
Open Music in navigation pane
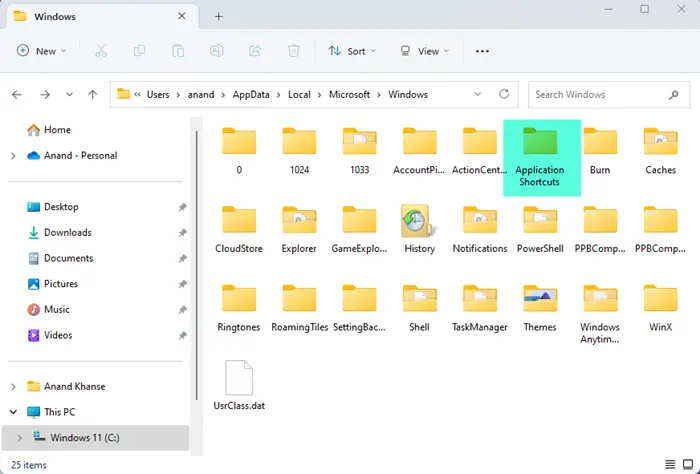point(48,310)
